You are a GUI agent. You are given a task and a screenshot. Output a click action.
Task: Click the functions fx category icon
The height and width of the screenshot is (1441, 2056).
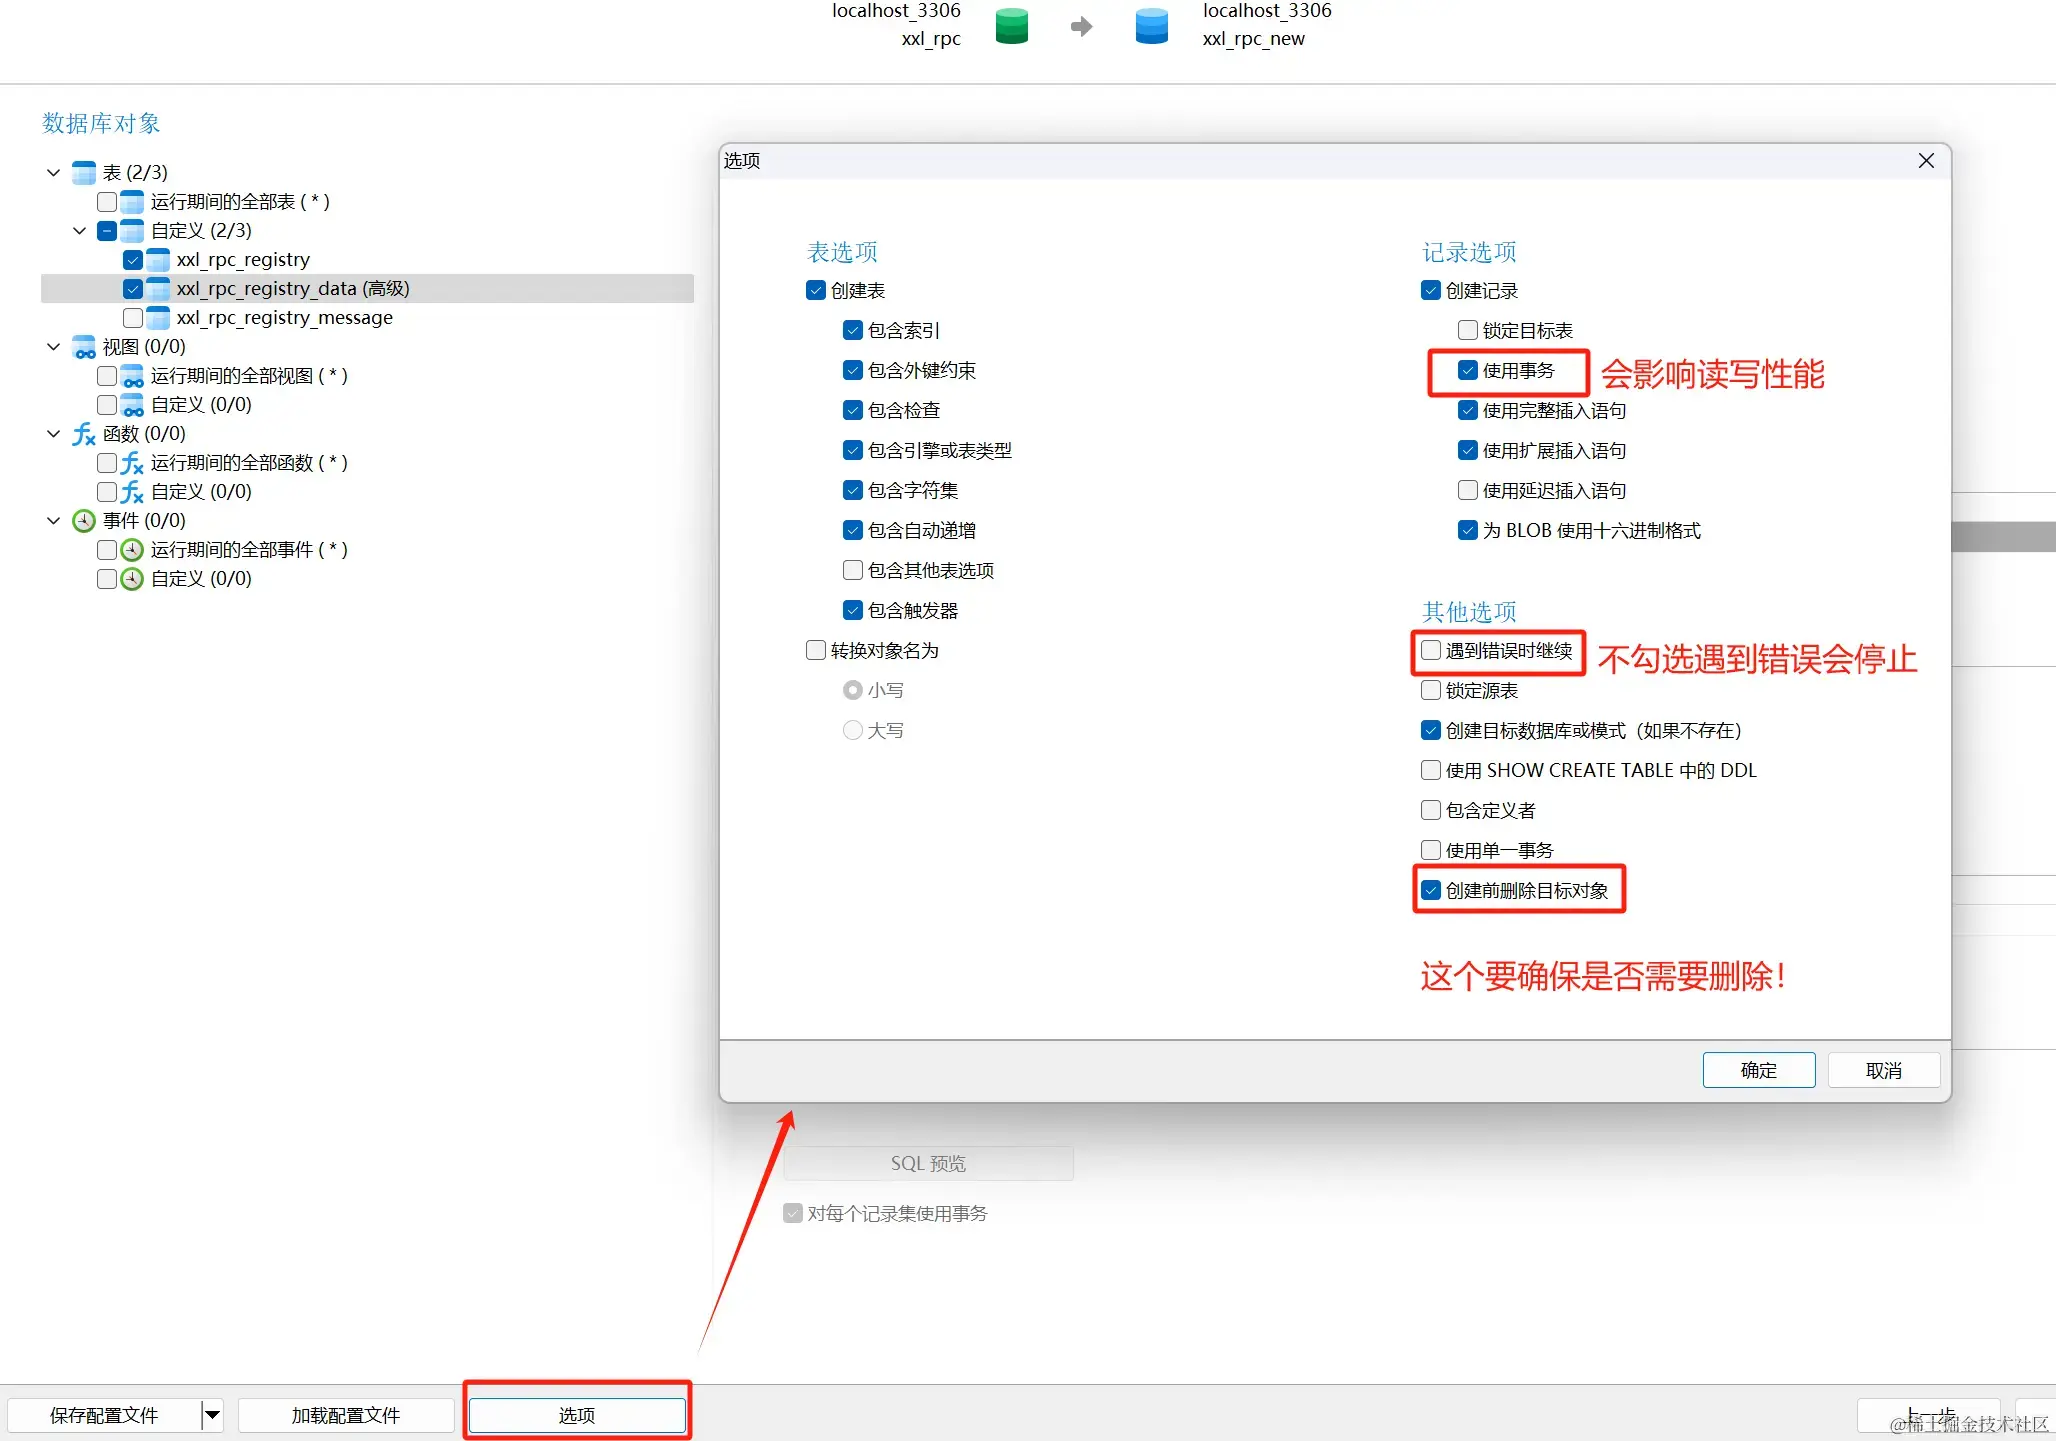84,434
